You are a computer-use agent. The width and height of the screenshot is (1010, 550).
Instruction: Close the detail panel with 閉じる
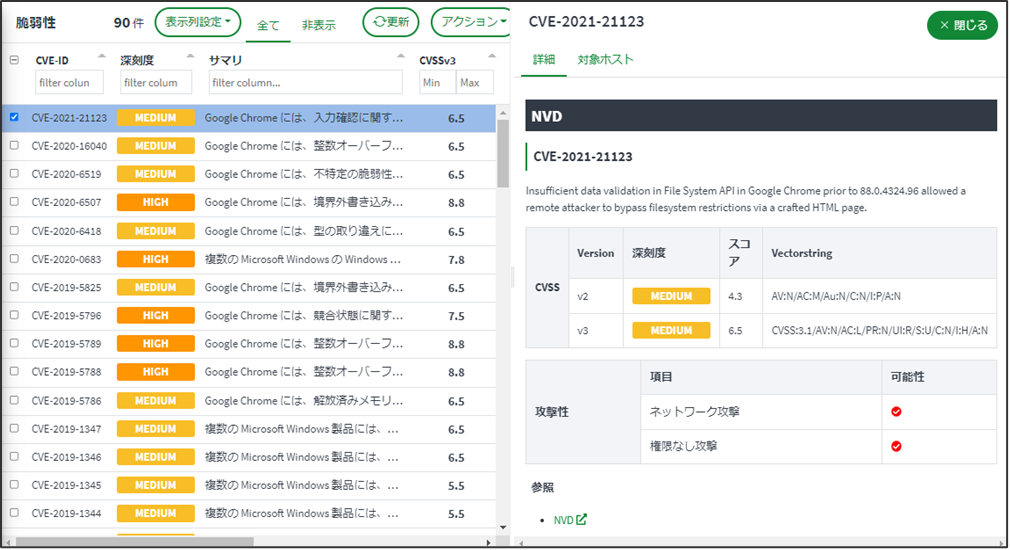click(962, 25)
